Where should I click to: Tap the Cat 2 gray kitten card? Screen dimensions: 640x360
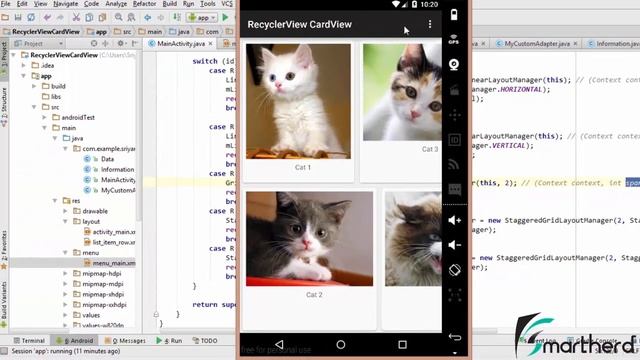coord(309,239)
